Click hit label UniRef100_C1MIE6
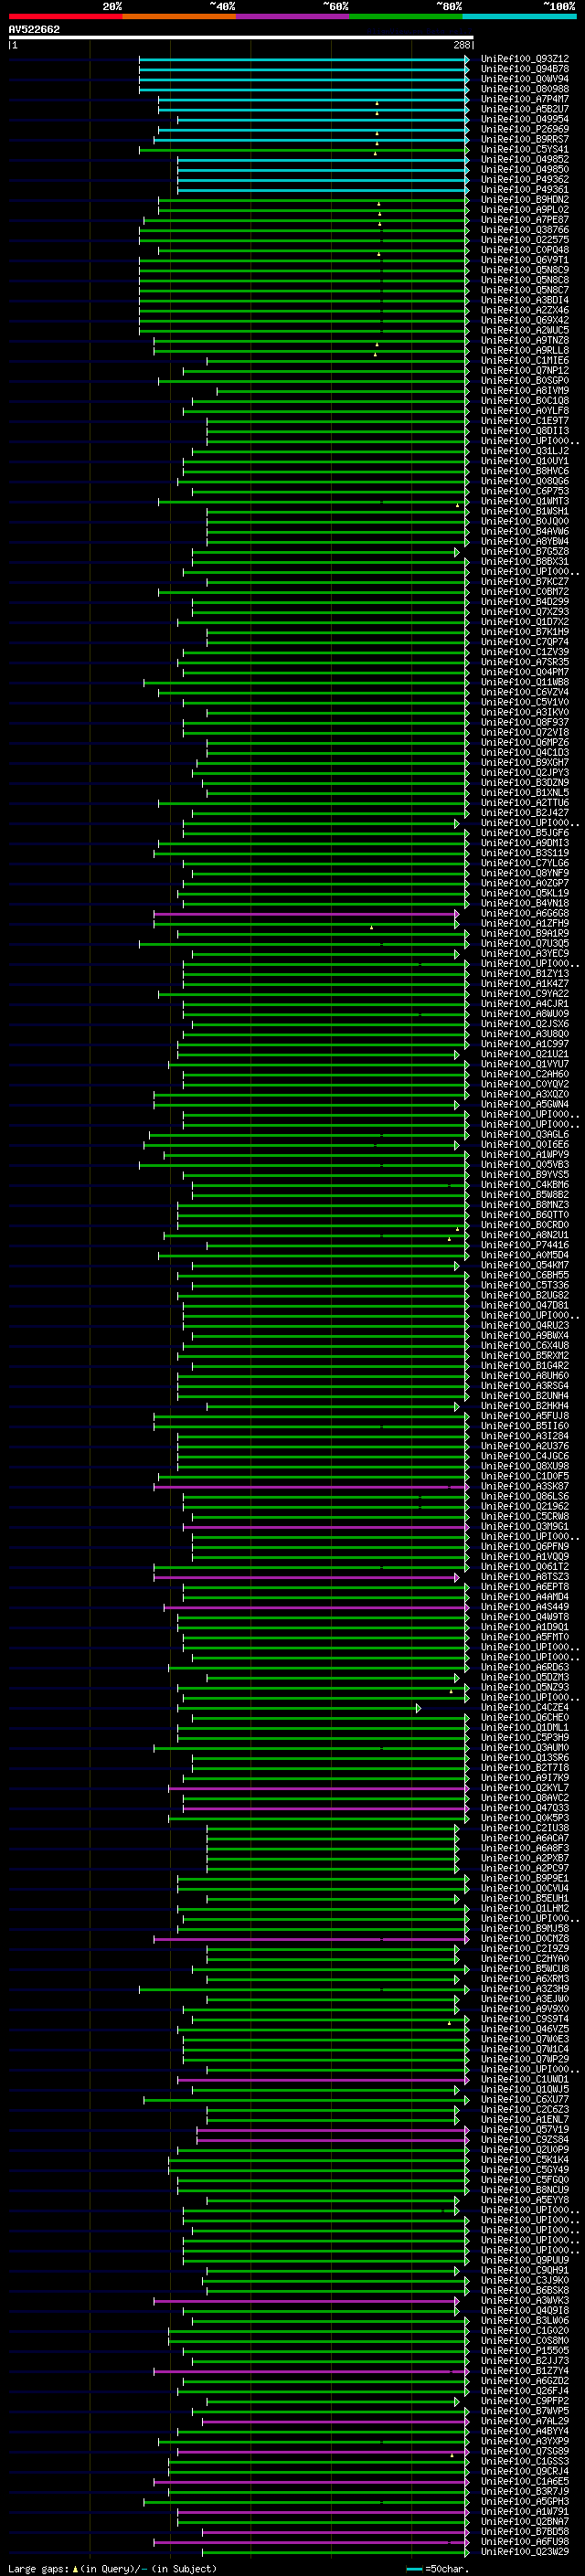 coord(524,360)
